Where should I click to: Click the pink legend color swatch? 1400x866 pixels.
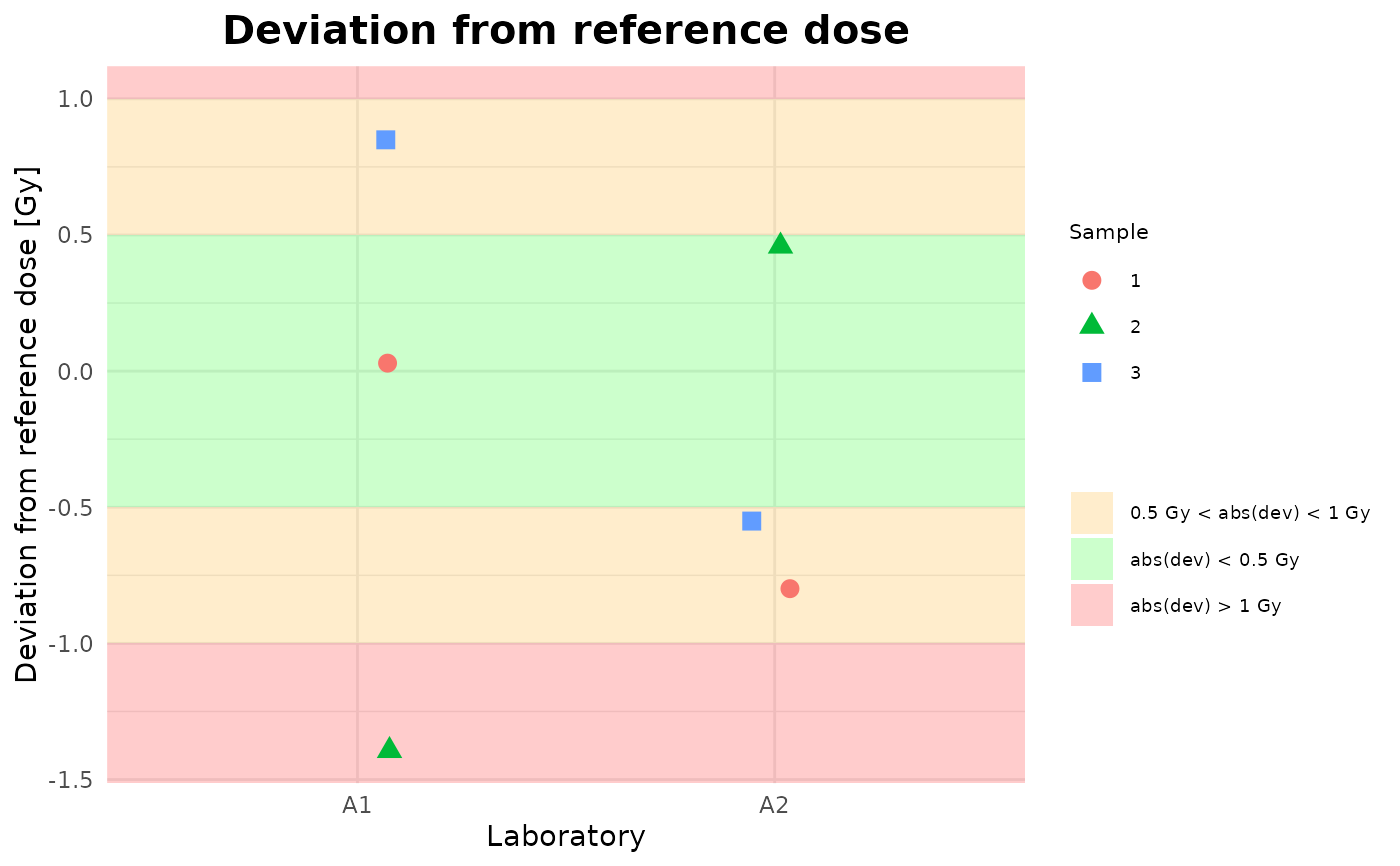[x=1092, y=605]
